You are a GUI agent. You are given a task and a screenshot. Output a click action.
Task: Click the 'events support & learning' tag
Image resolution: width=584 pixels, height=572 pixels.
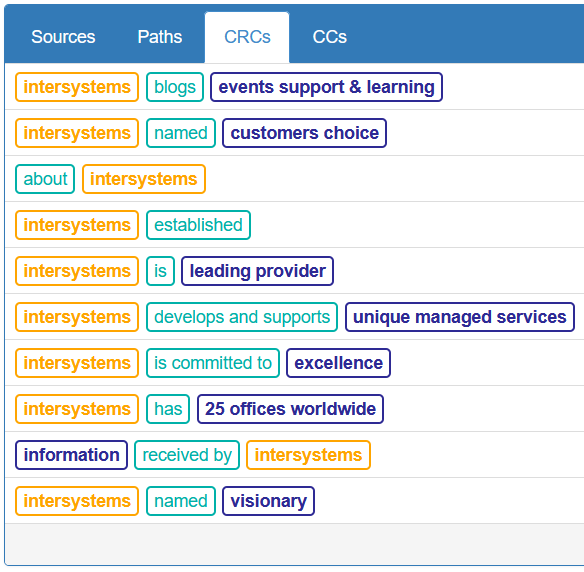coord(326,87)
